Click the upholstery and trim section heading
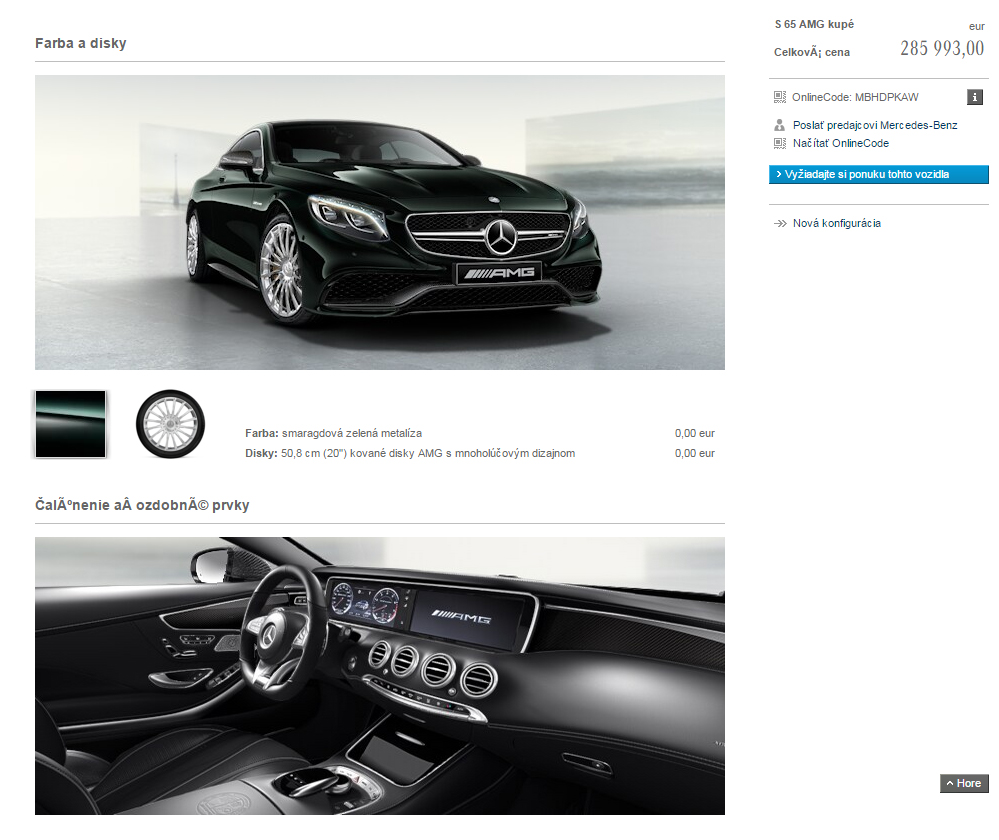 [x=141, y=505]
